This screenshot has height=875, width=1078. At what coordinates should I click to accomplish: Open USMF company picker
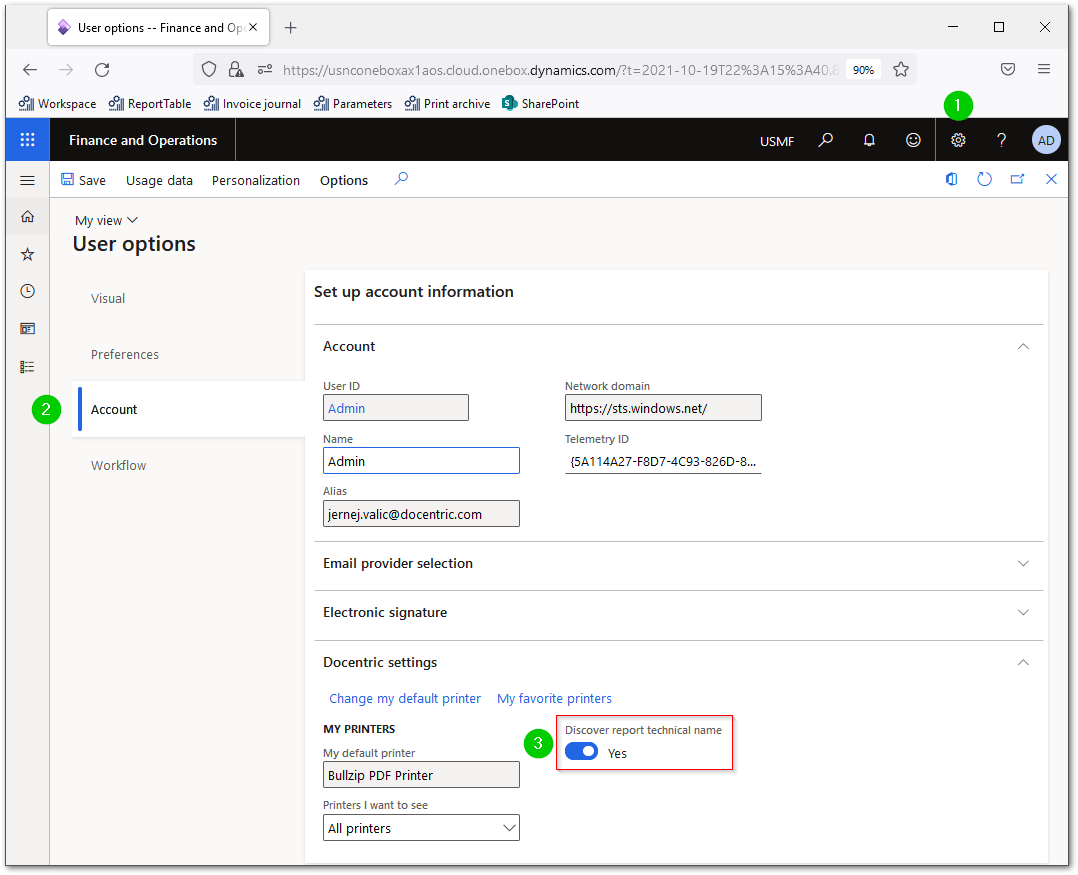[777, 141]
